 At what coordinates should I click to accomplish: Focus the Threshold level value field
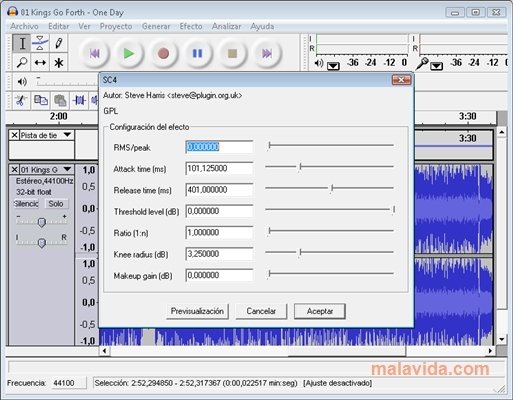pos(219,211)
